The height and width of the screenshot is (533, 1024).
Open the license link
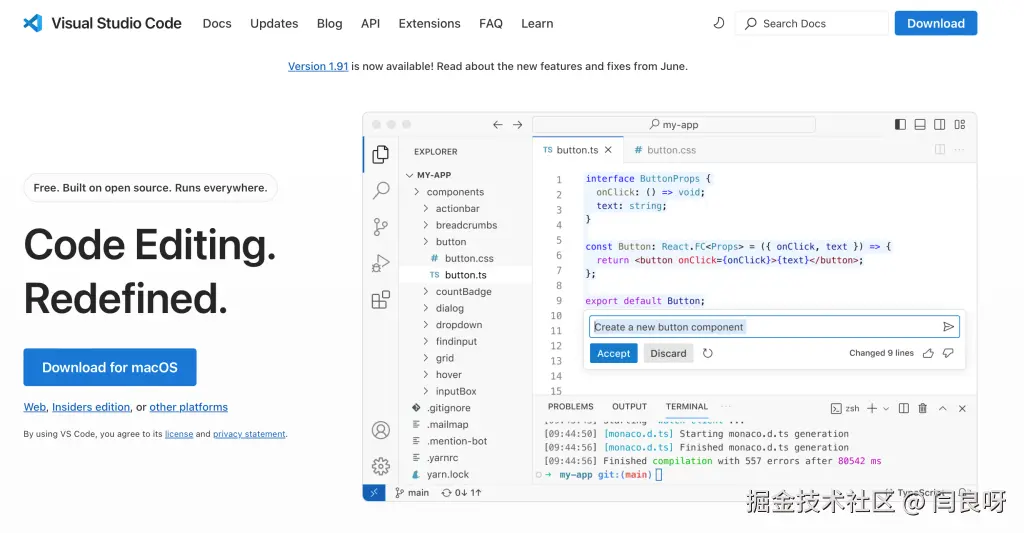pyautogui.click(x=179, y=434)
